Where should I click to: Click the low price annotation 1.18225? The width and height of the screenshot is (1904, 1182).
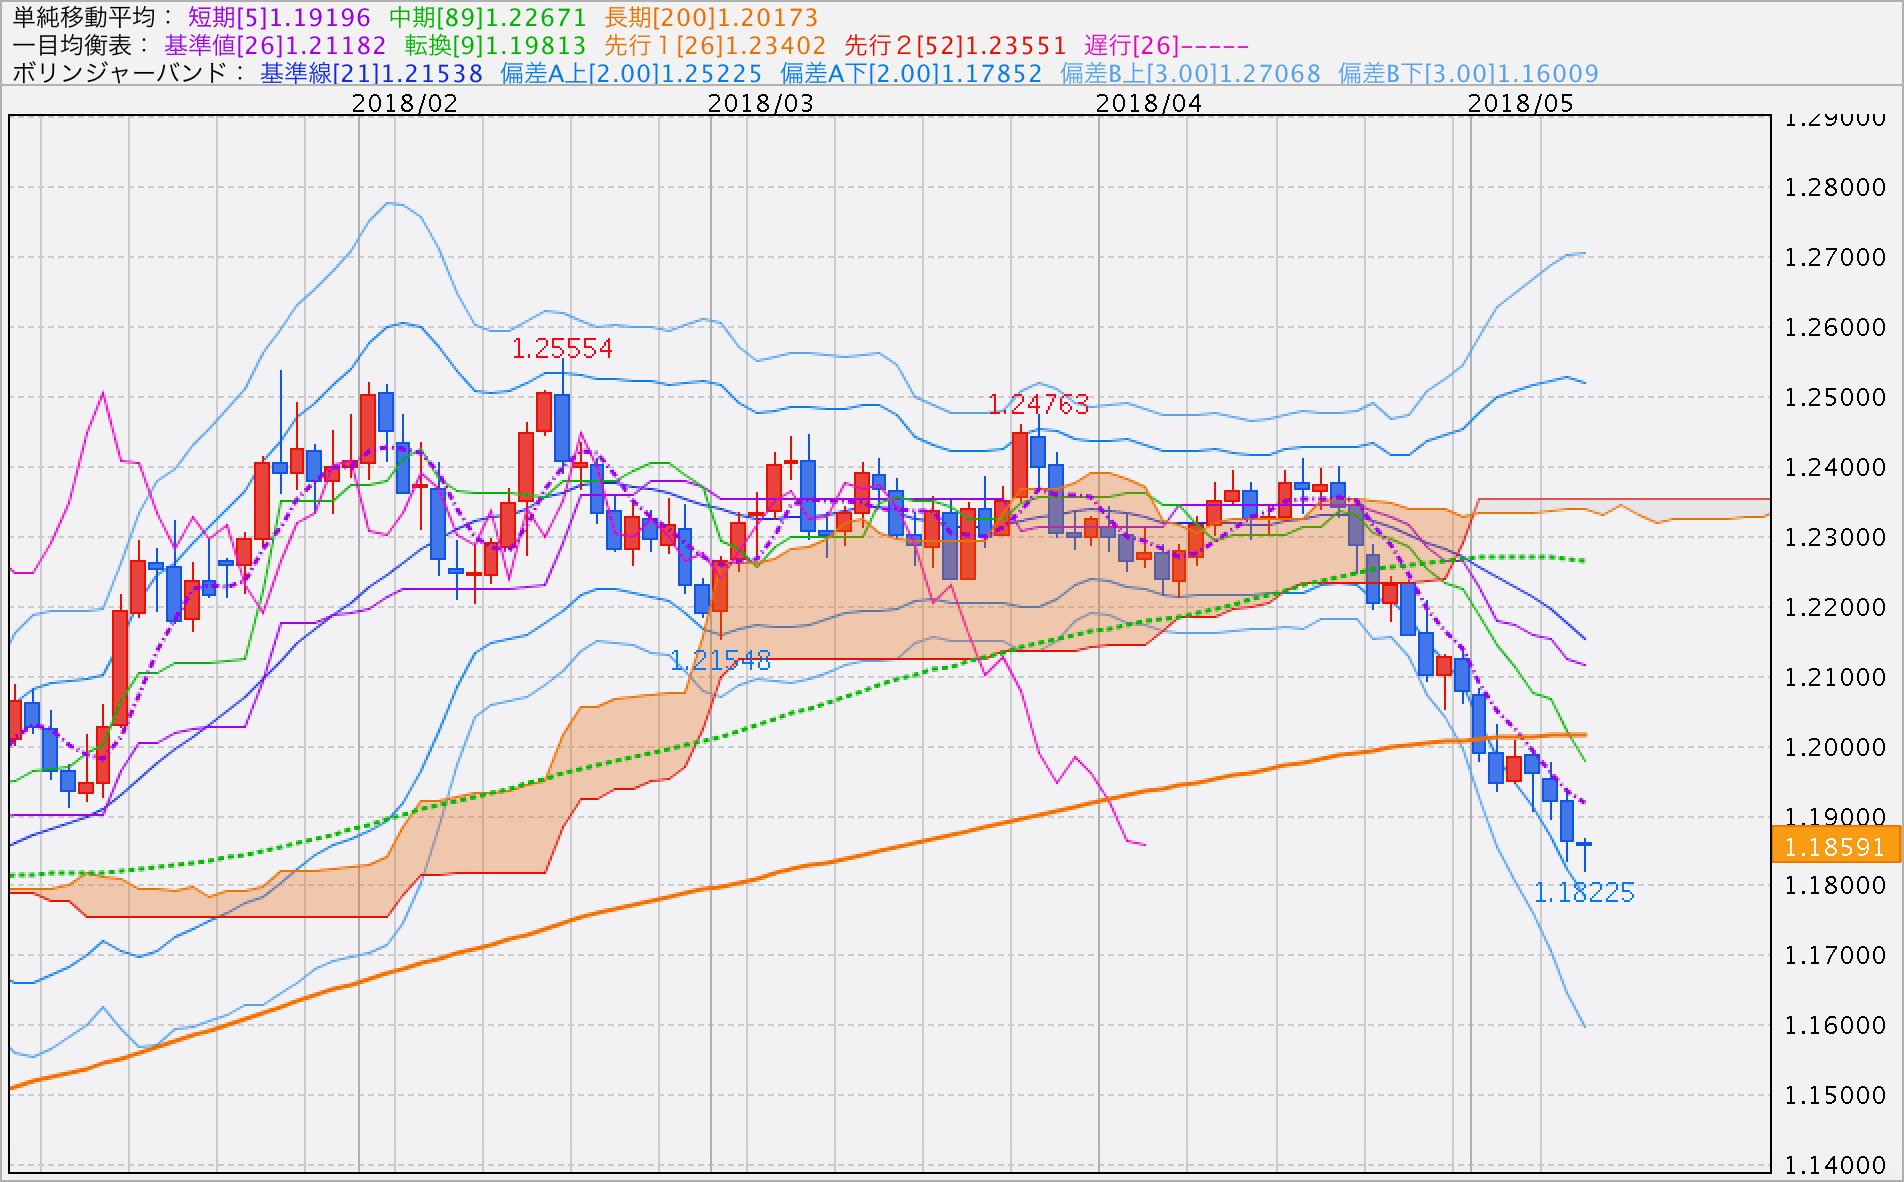tap(1584, 892)
